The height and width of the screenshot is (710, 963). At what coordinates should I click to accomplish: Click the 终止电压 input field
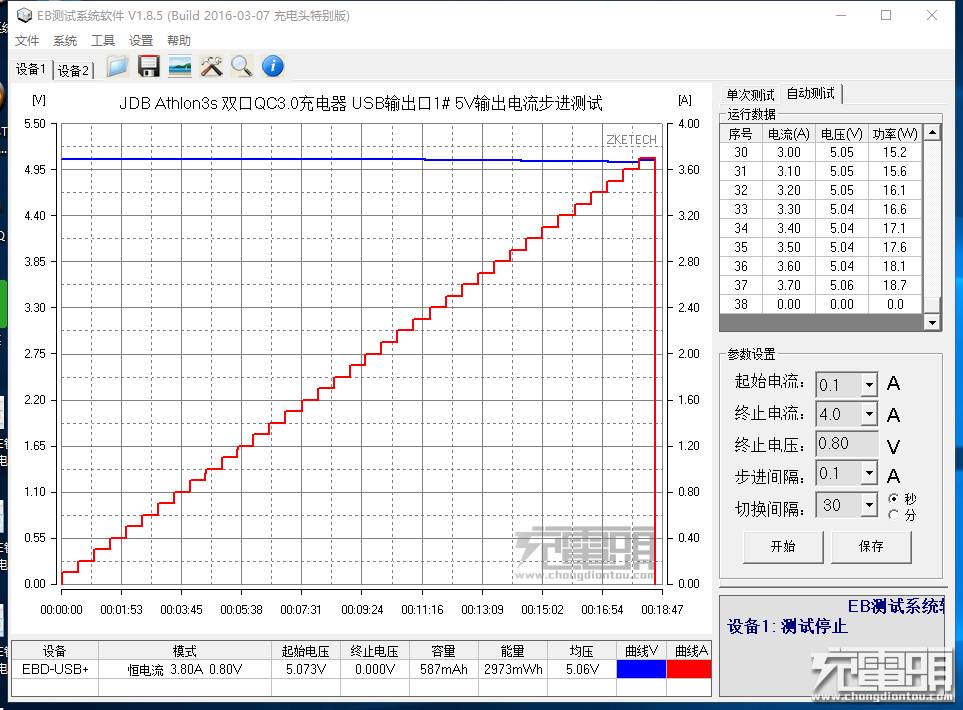coord(846,443)
